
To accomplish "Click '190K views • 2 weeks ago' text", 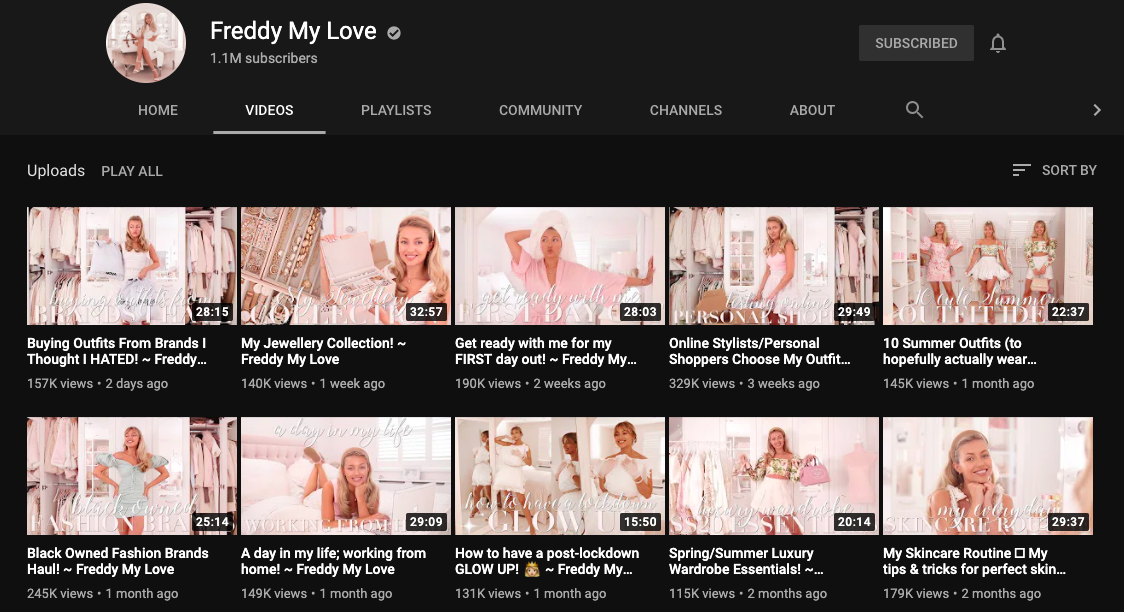I will point(530,383).
